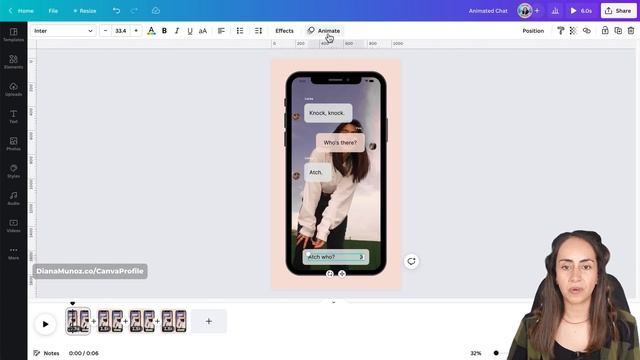Click the regenerate circular arrow button

tap(411, 261)
